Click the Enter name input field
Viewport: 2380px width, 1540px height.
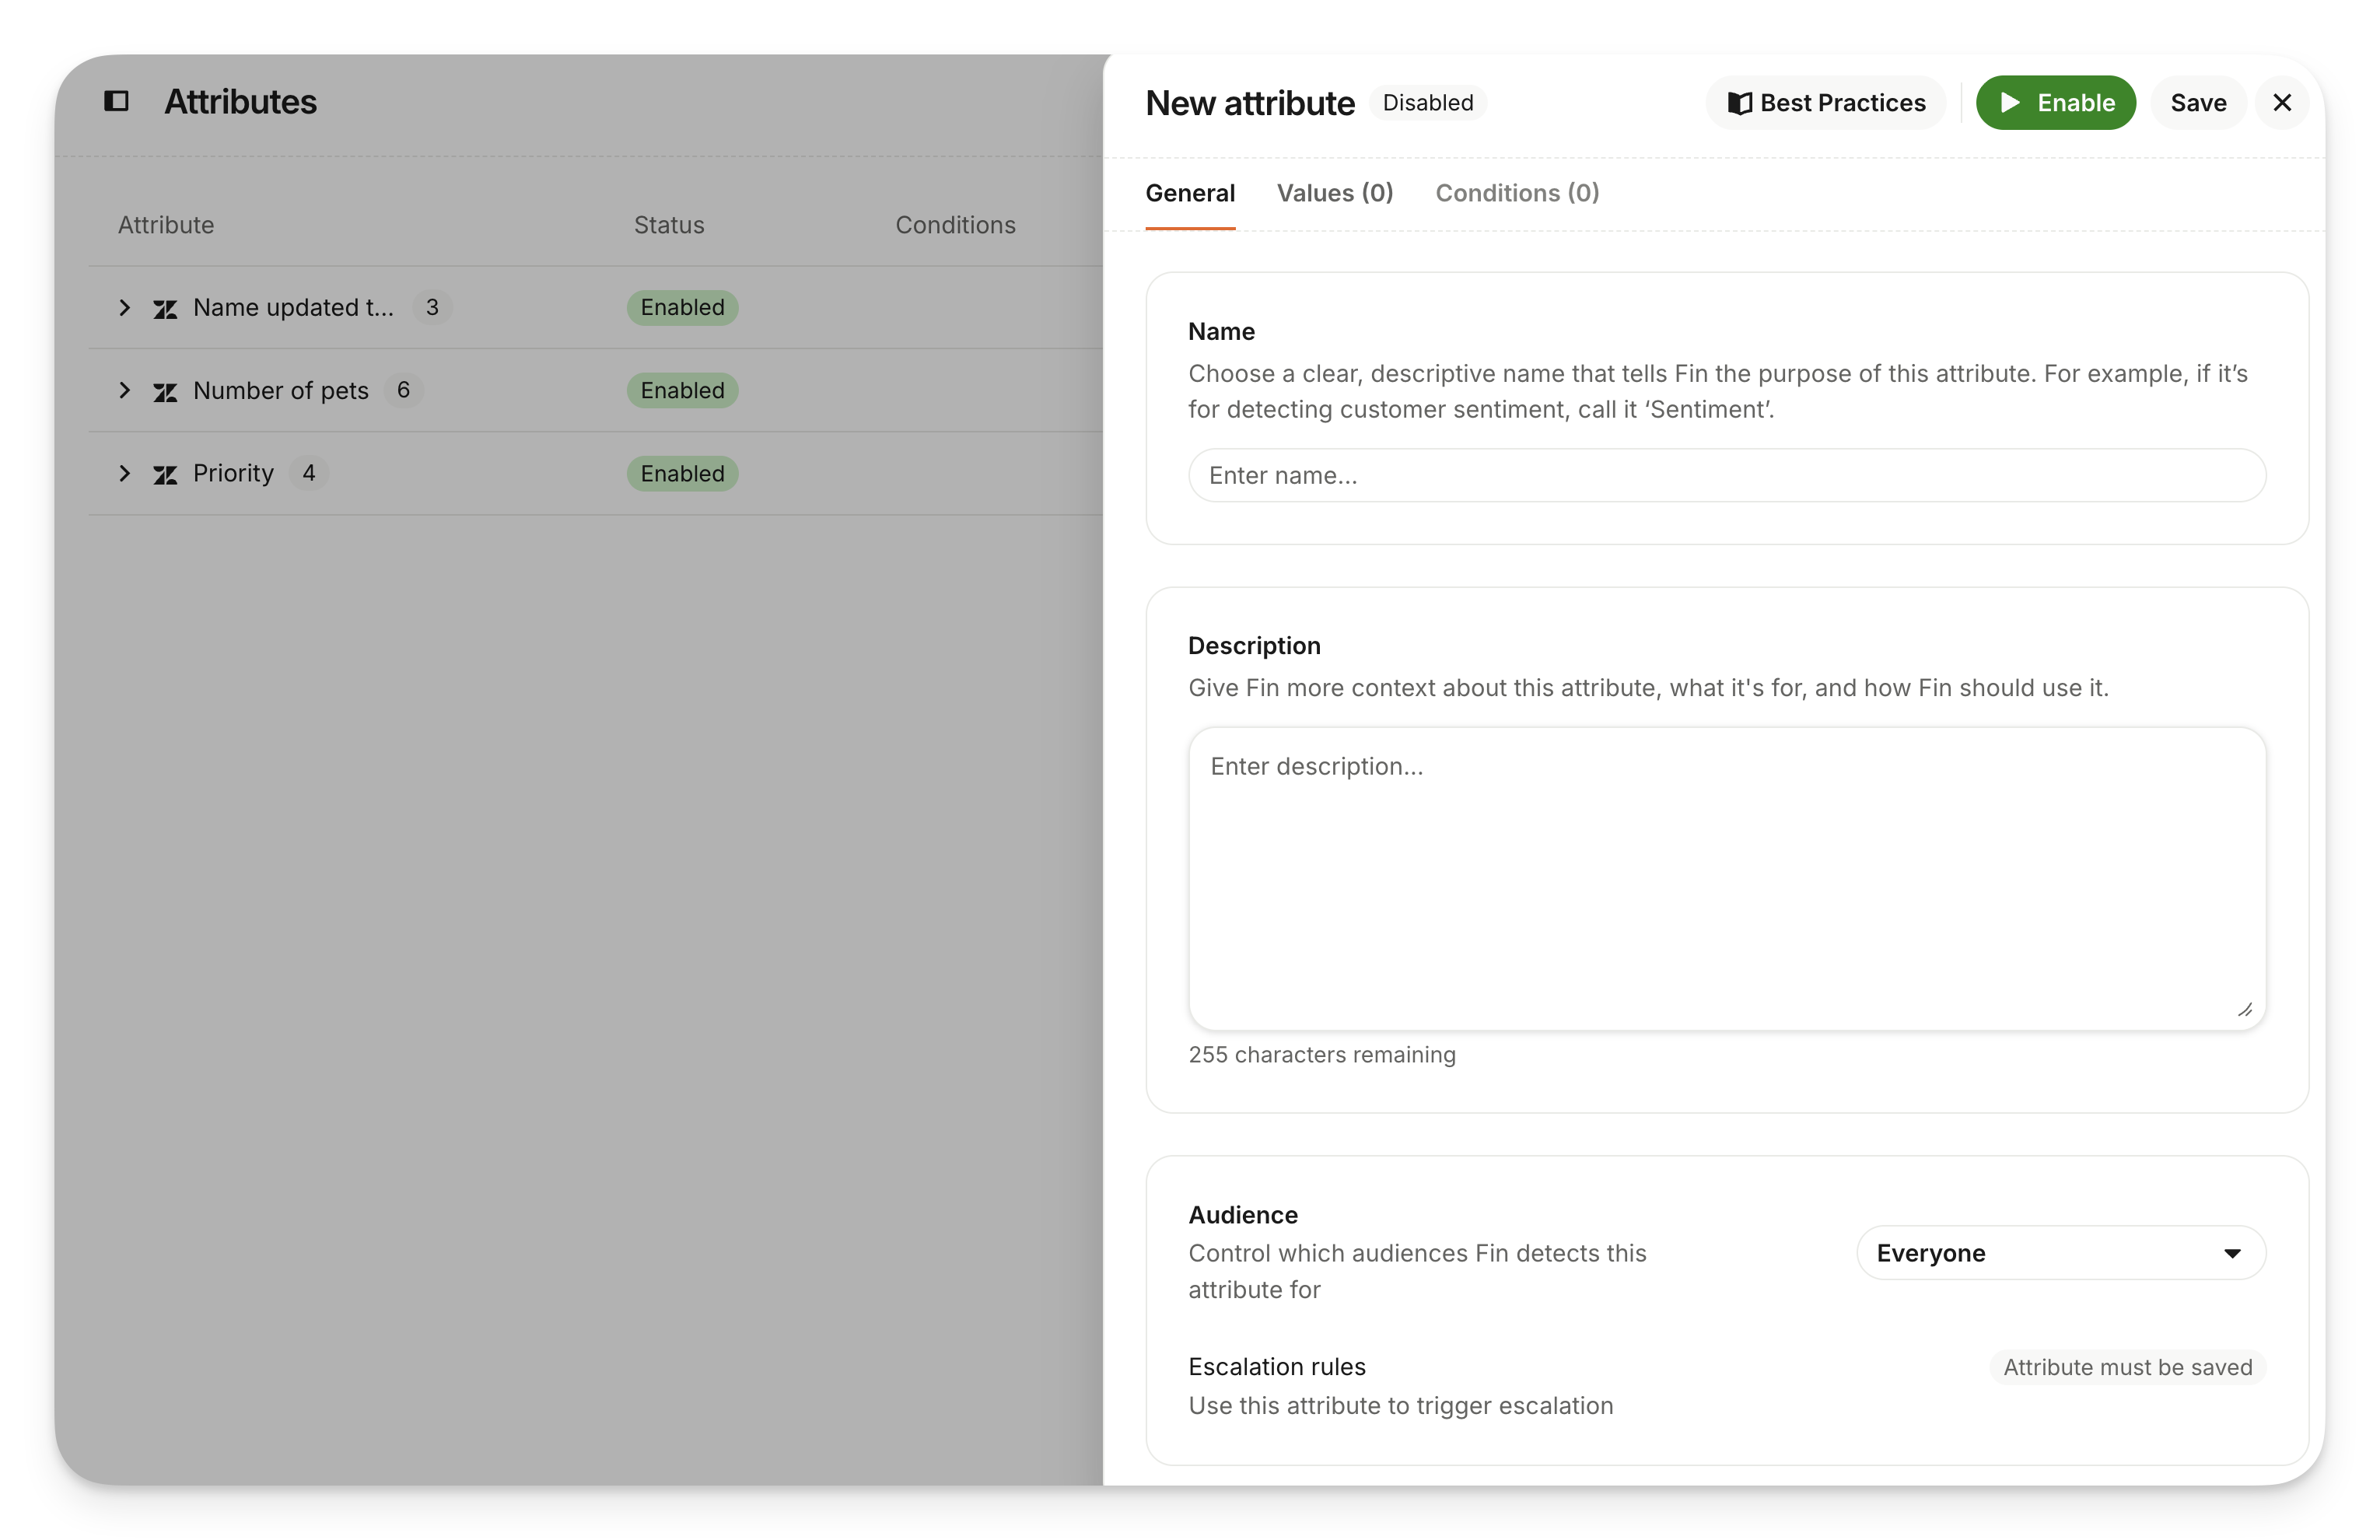point(1725,475)
